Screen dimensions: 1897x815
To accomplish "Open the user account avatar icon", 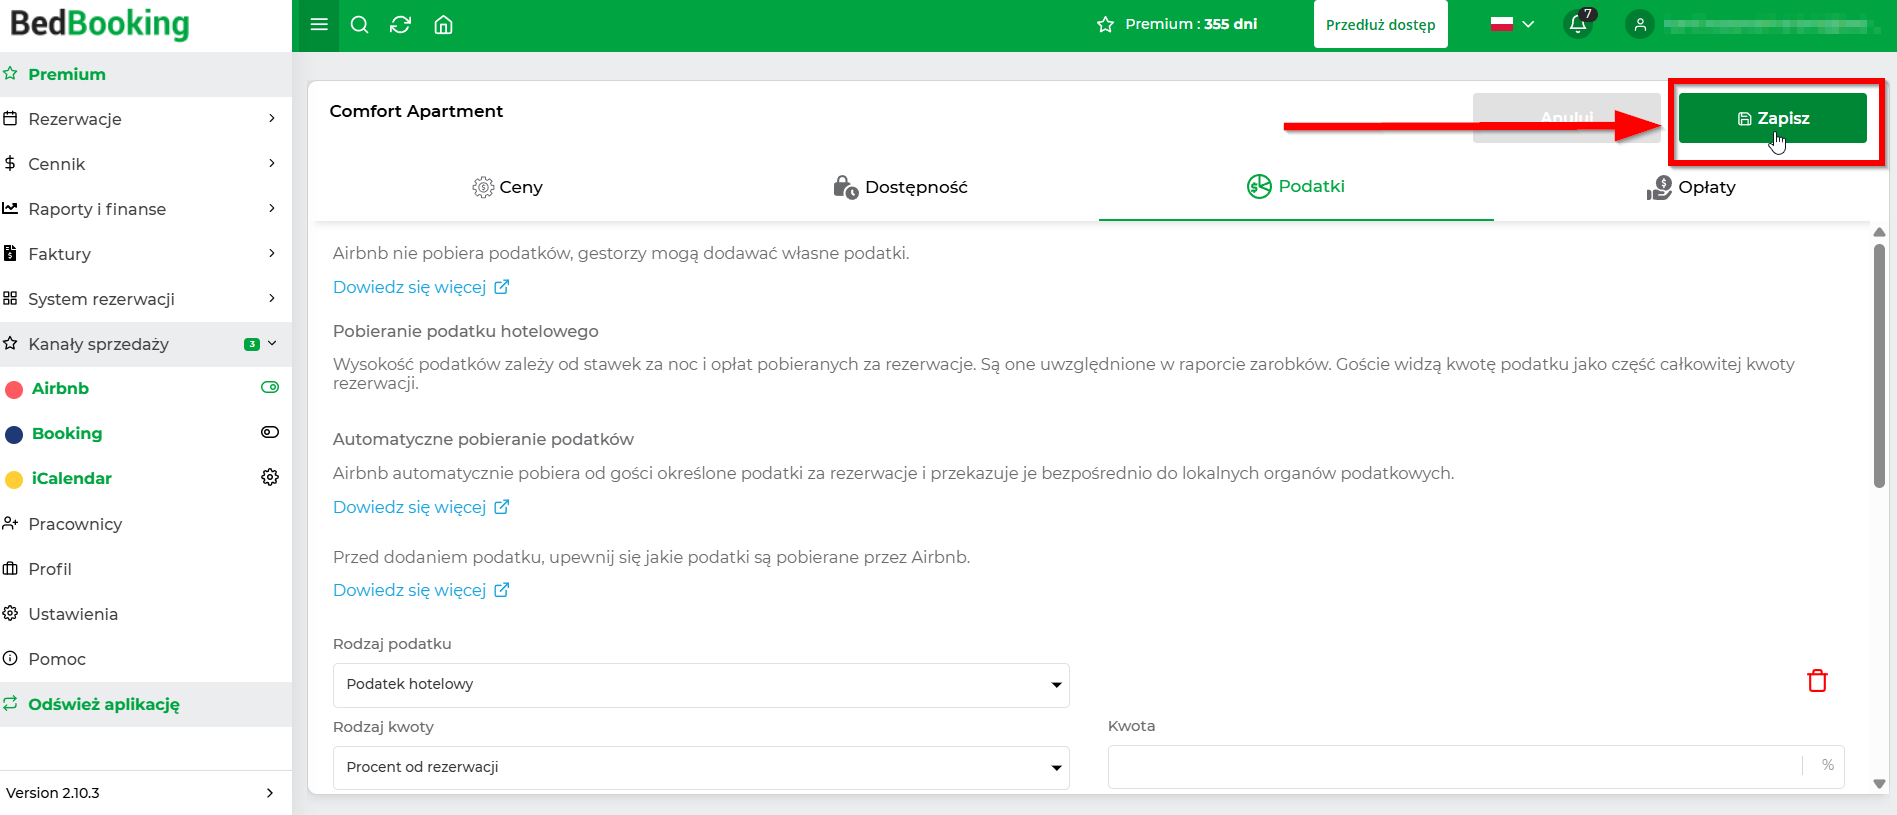I will click(x=1640, y=25).
